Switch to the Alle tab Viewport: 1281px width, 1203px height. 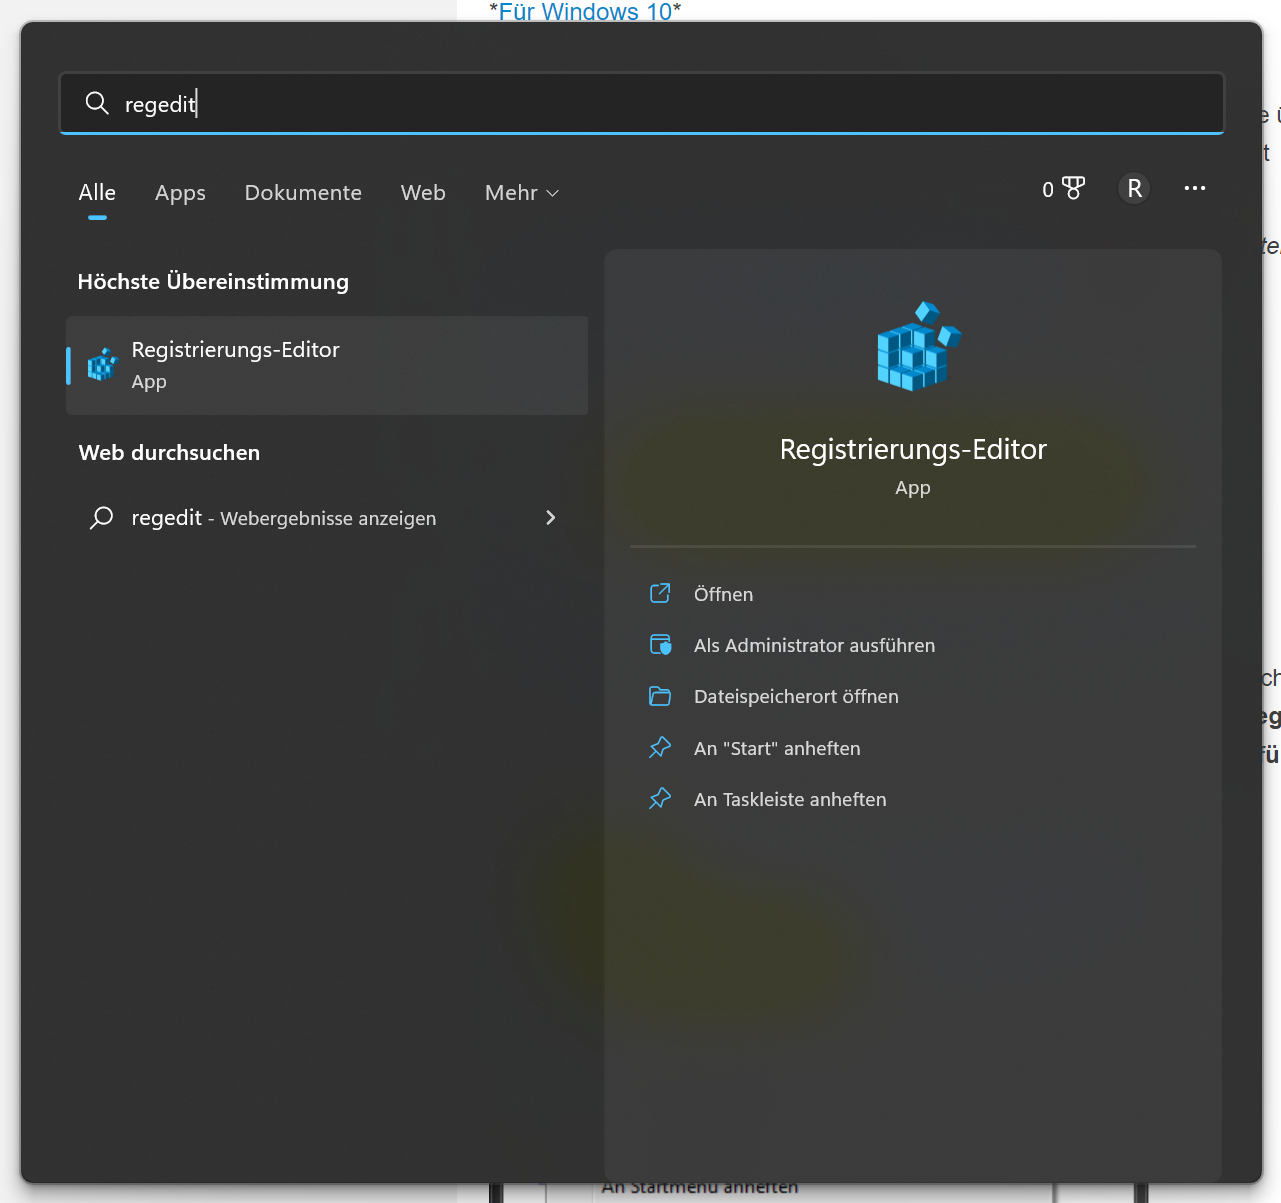[97, 192]
